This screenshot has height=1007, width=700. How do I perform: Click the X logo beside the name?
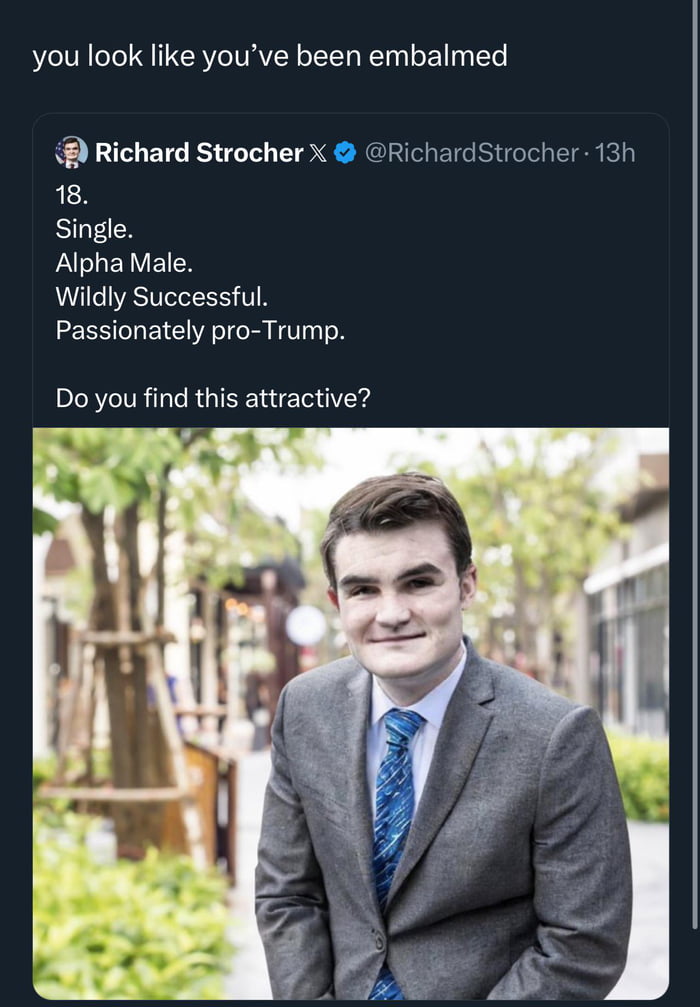(318, 153)
